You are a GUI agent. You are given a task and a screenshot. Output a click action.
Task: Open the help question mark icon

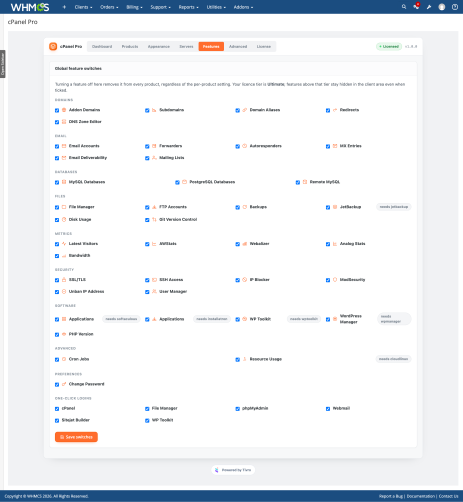point(455,7)
